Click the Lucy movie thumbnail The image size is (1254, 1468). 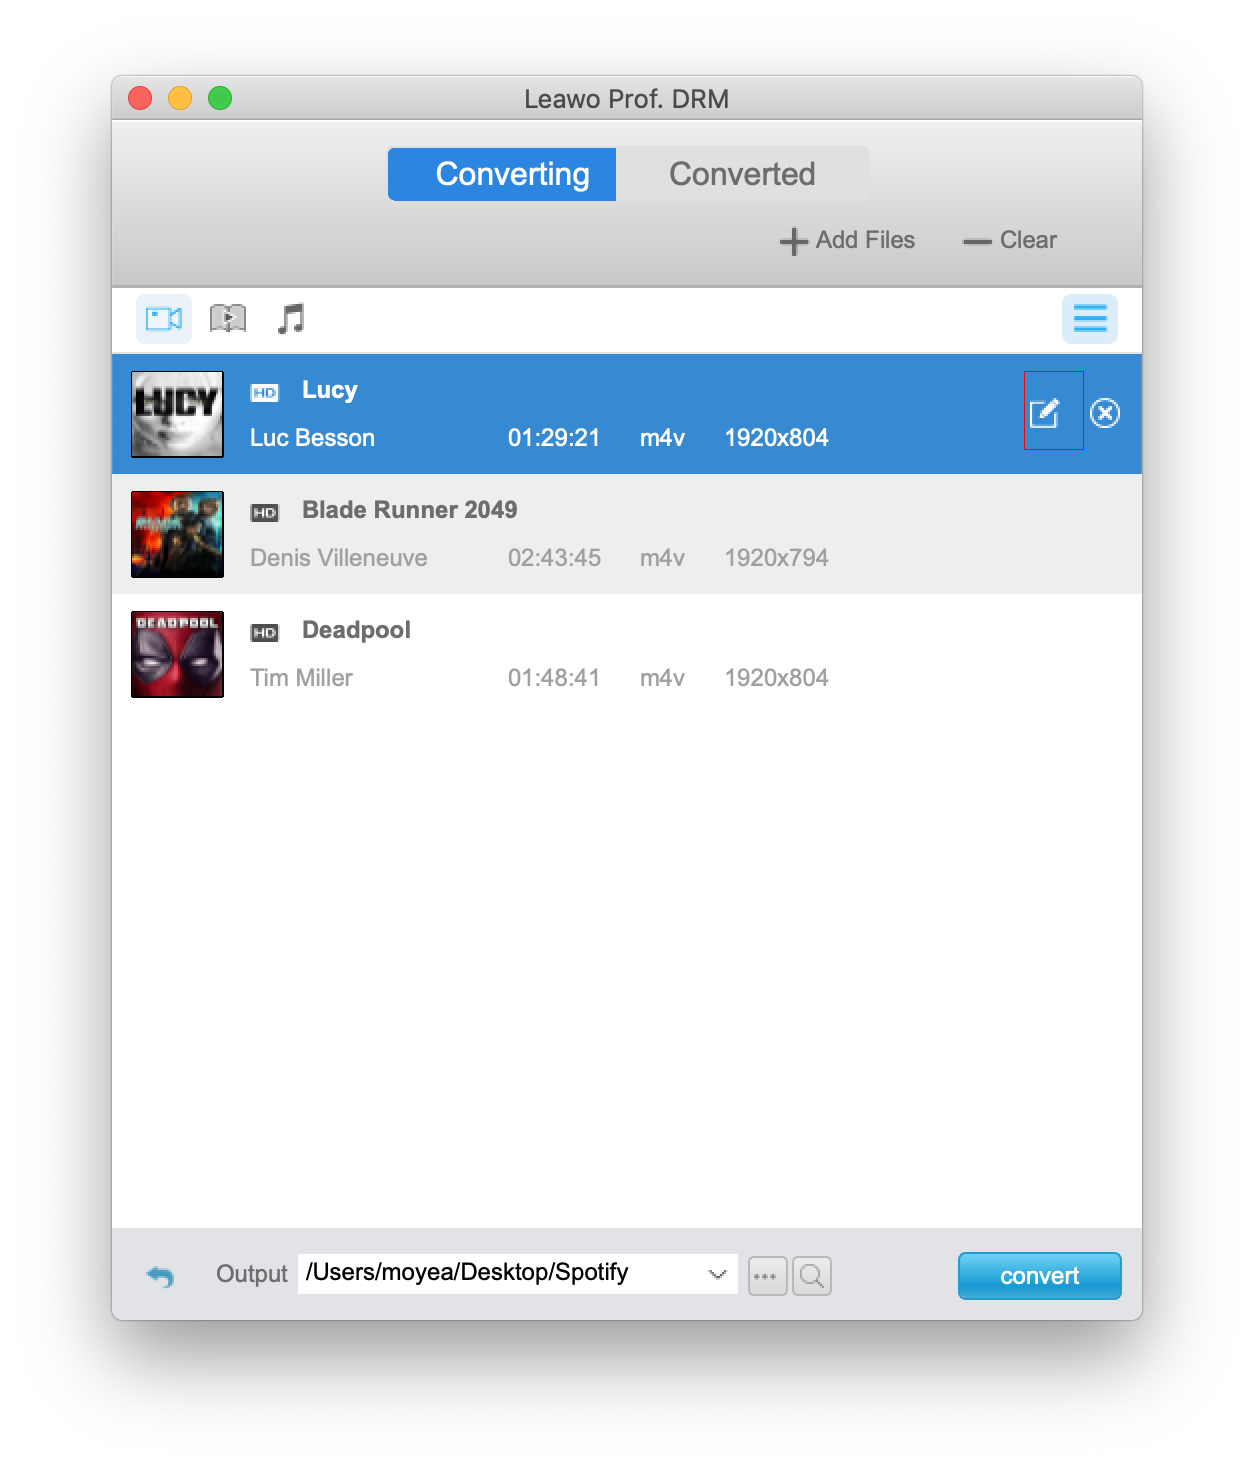177,414
